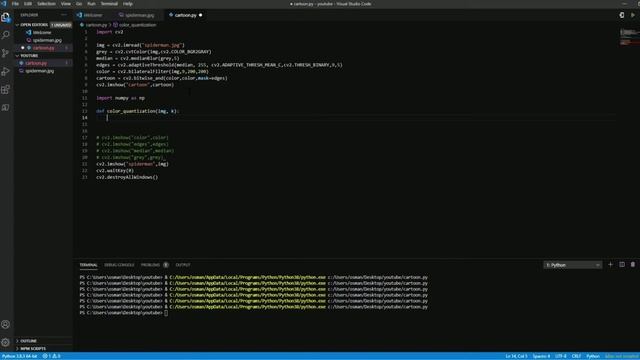The height and width of the screenshot is (360, 640).
Task: Open the Source Control view
Action: pyautogui.click(x=6, y=53)
